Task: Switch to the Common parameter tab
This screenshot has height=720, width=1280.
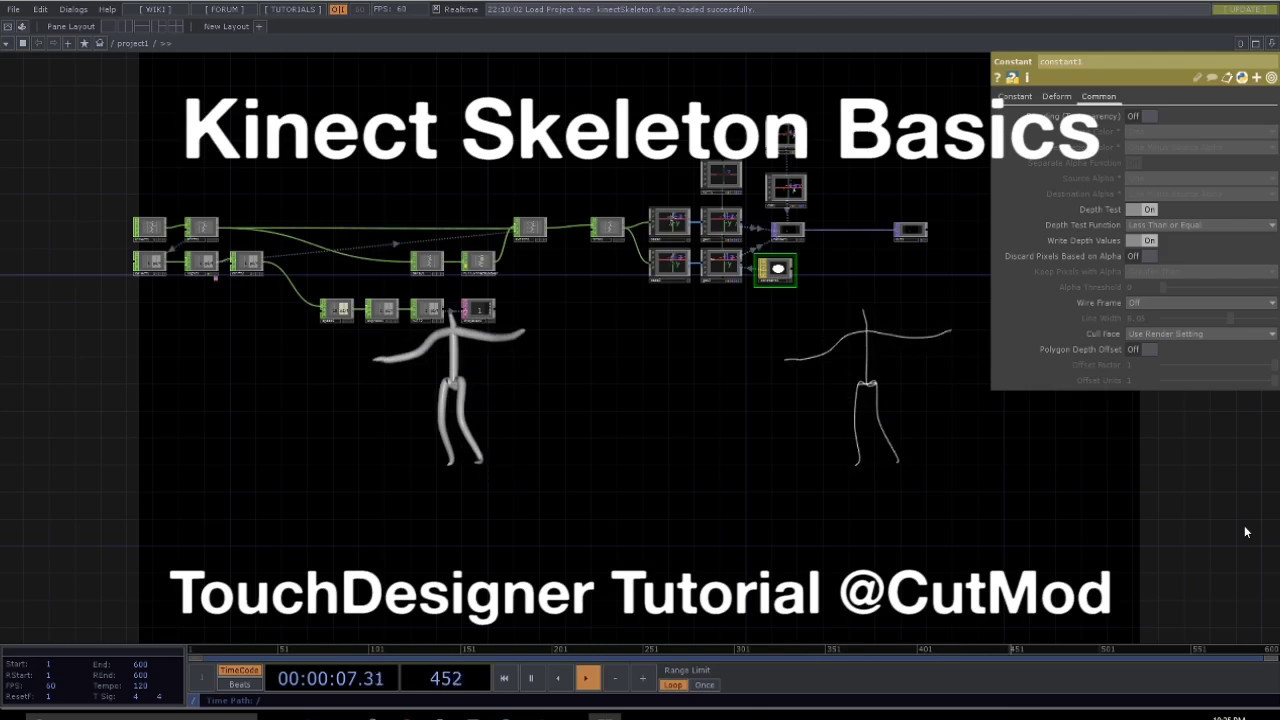Action: (x=1098, y=96)
